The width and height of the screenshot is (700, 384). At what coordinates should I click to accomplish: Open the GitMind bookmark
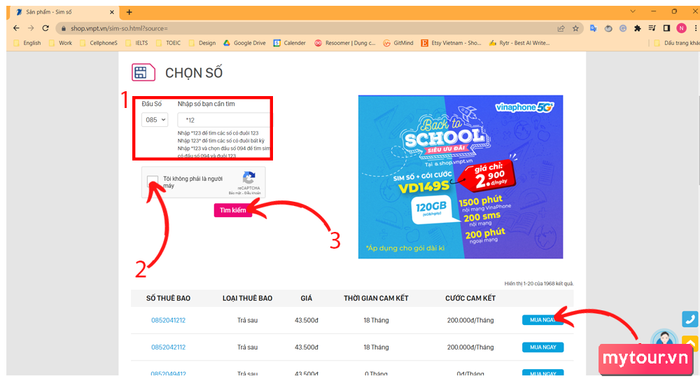pos(399,43)
